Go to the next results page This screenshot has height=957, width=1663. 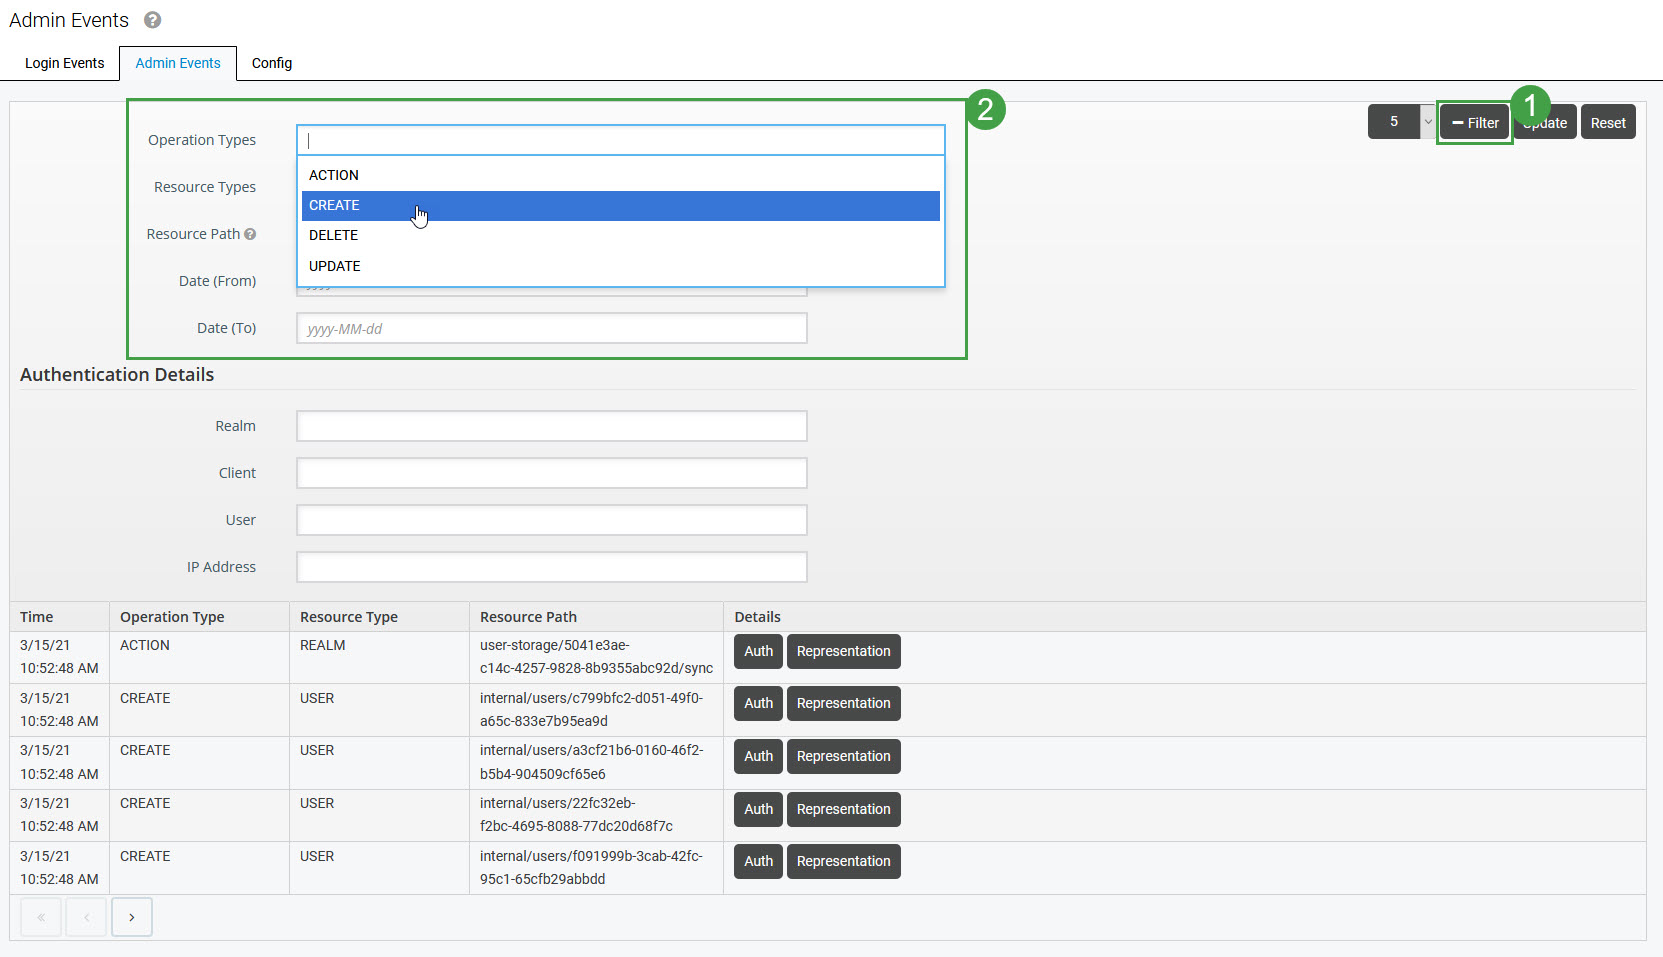coord(132,917)
